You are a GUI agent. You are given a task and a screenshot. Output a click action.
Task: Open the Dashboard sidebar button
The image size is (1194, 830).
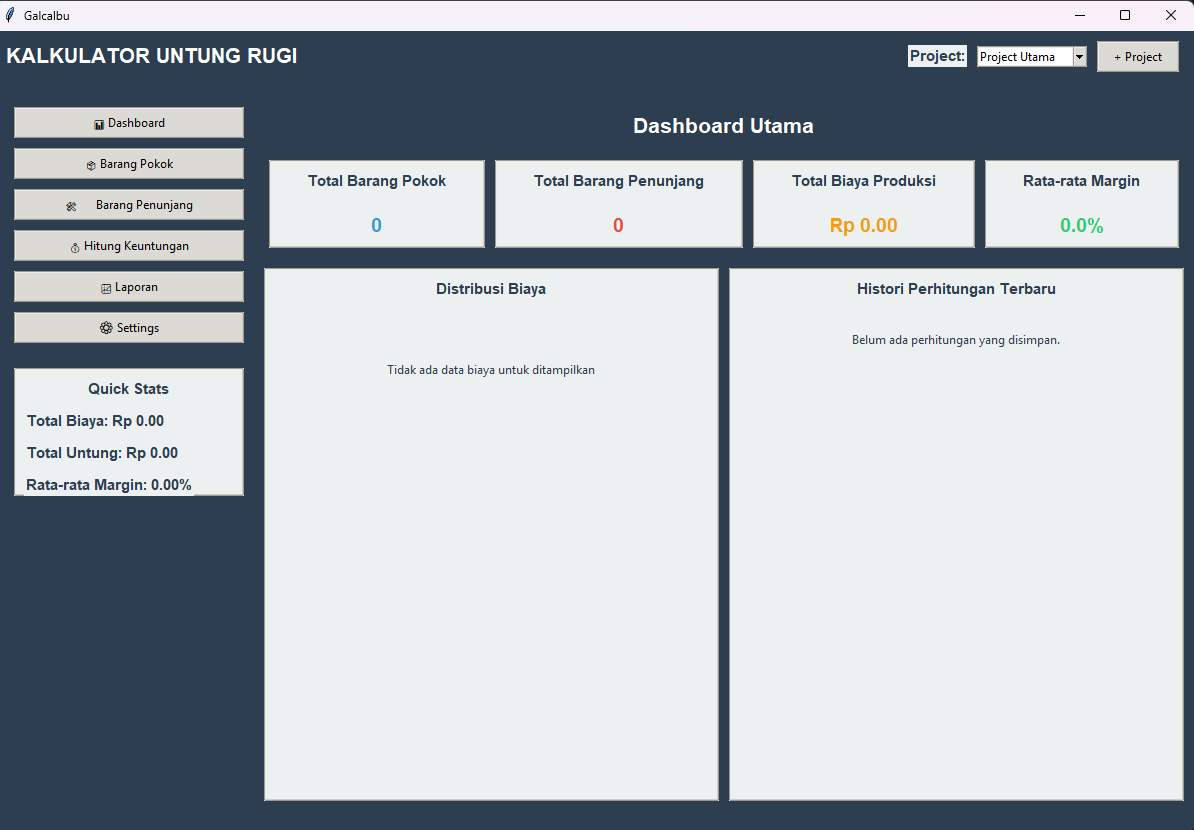[x=129, y=123]
